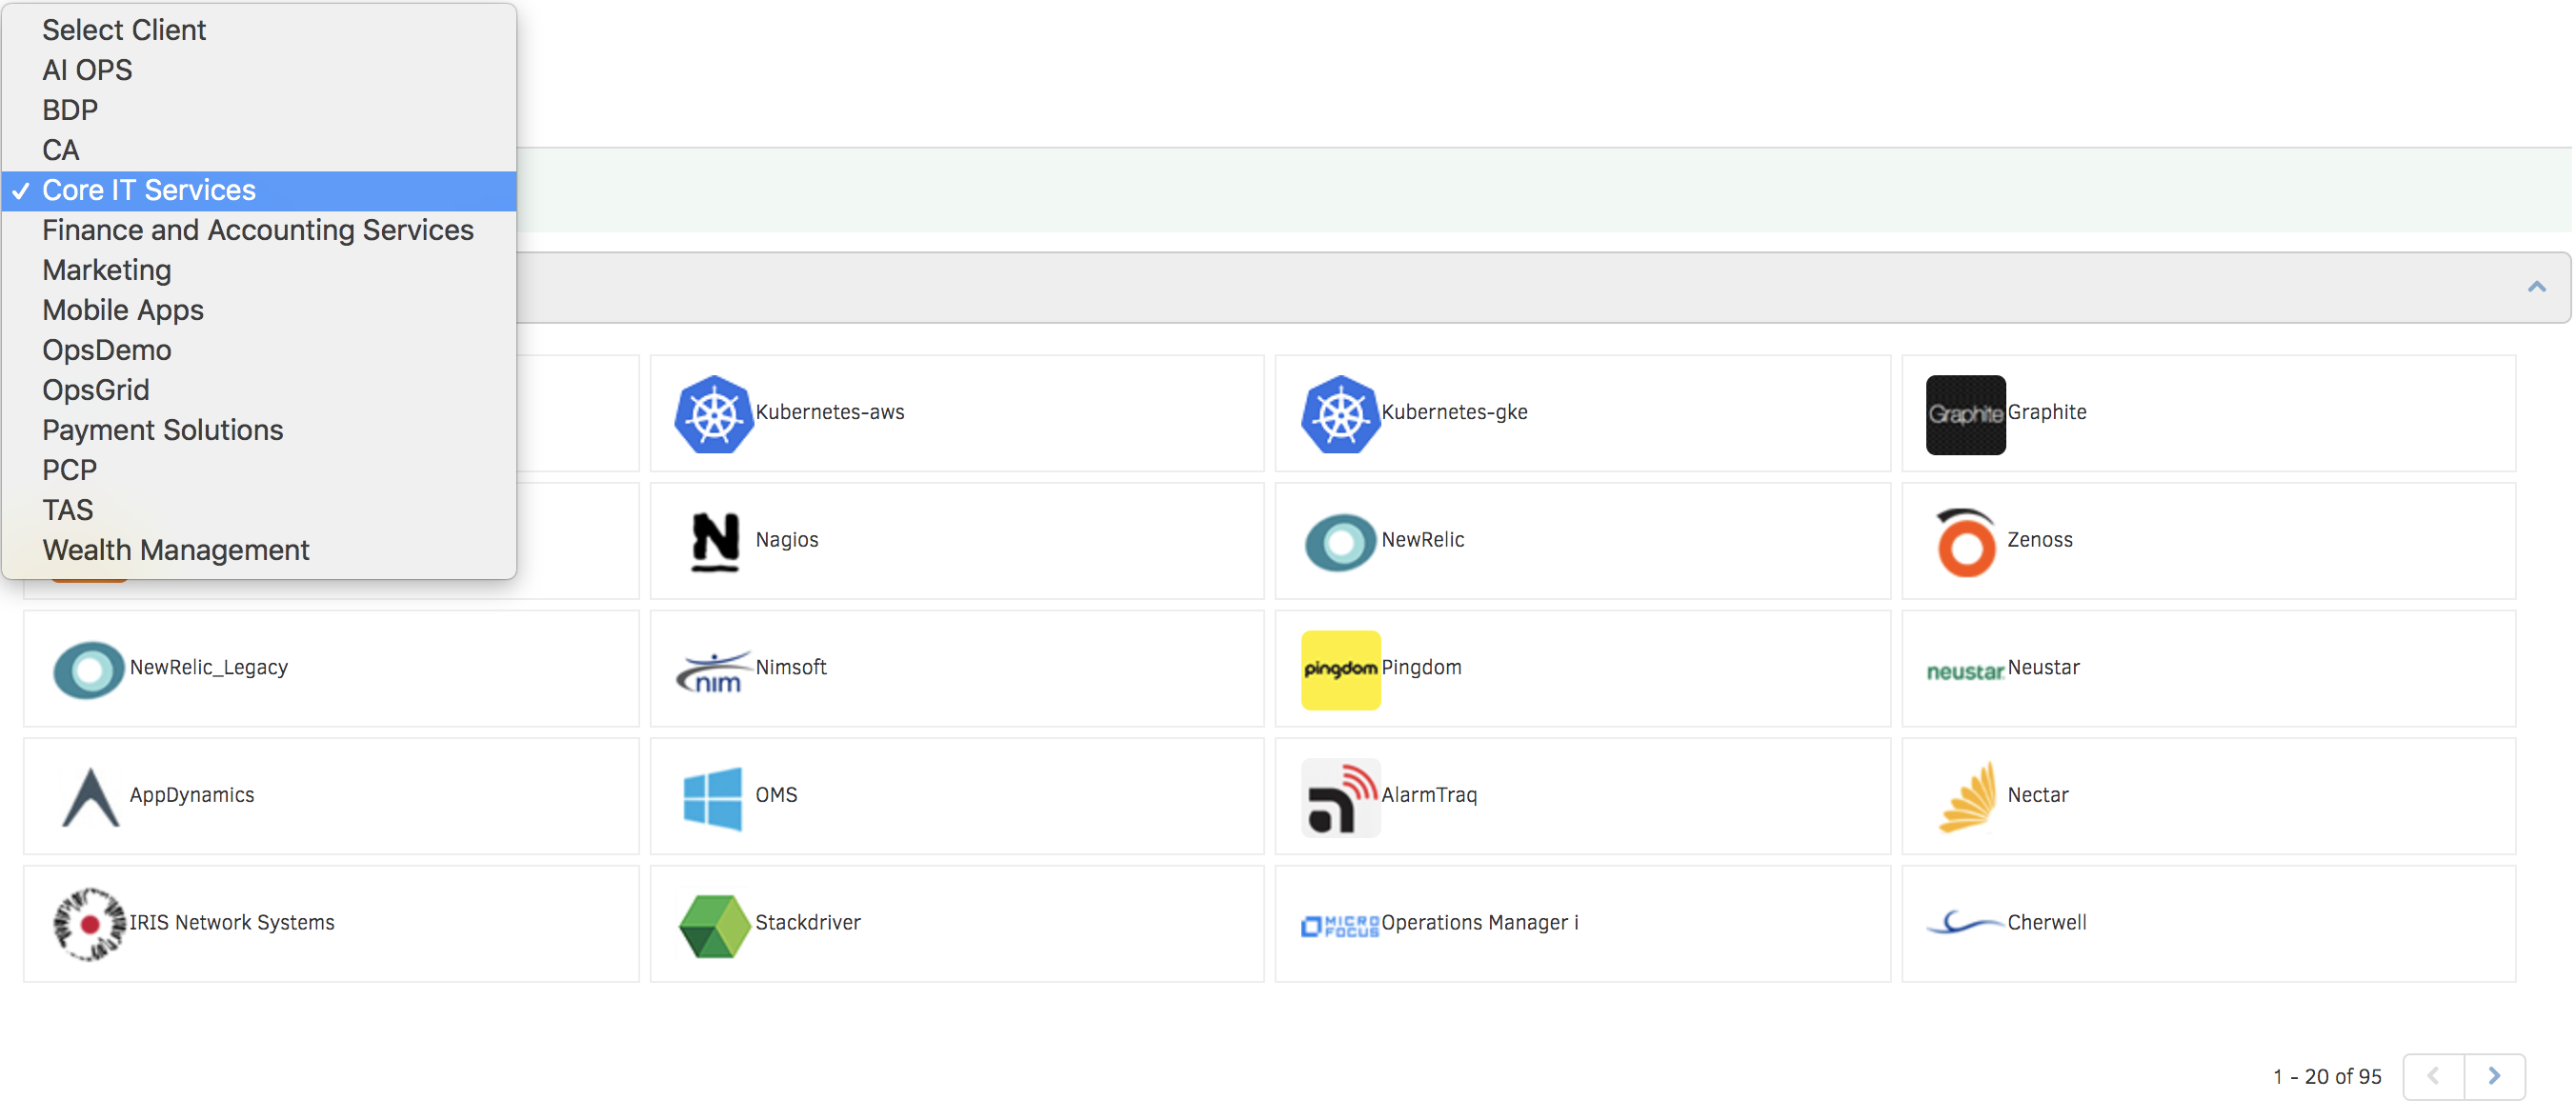Open the Zenoss label
2576x1120 pixels.
(2039, 540)
